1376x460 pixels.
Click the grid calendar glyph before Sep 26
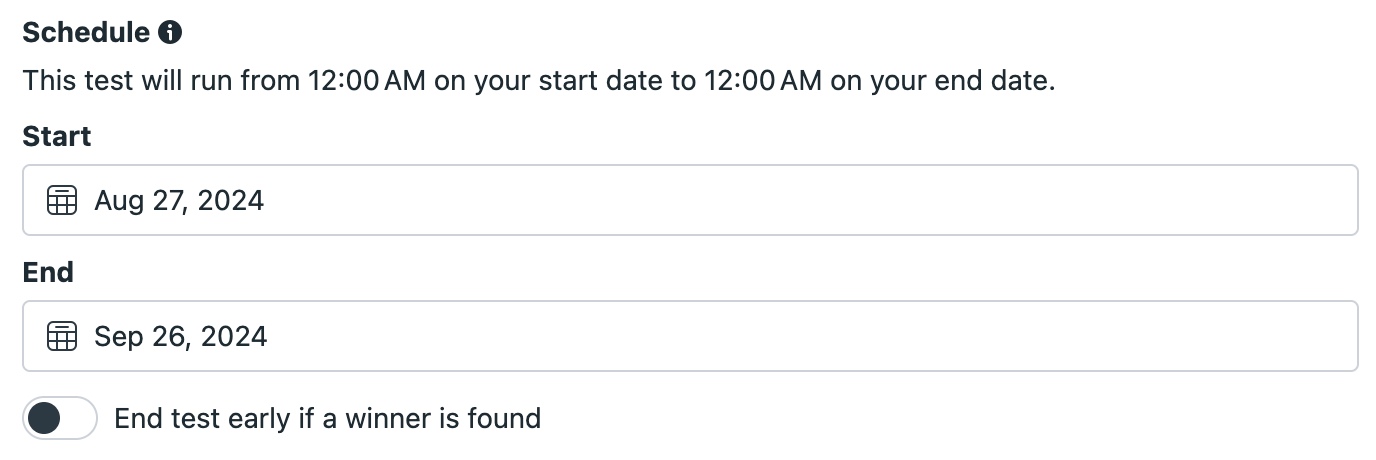coord(62,337)
